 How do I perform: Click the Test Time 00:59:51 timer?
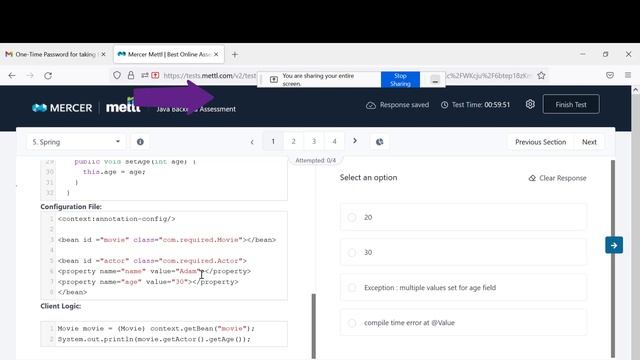[476, 105]
